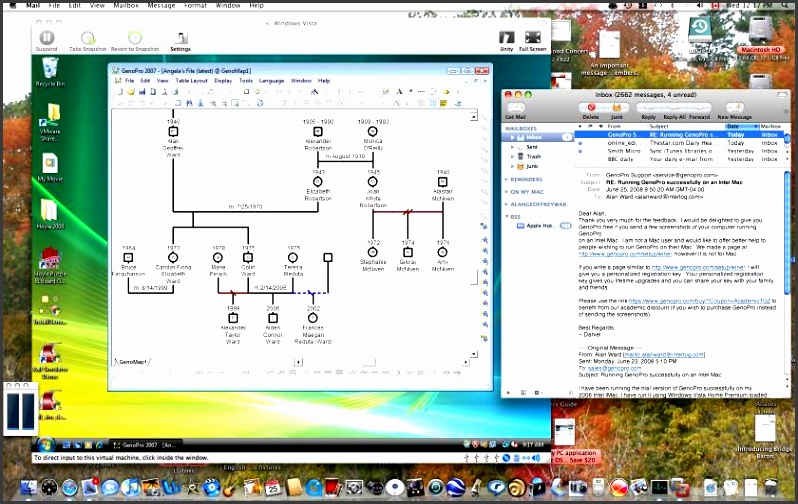Click GenoPro 2007 taskbar button in Vista
This screenshot has width=798, height=504.
[144, 445]
